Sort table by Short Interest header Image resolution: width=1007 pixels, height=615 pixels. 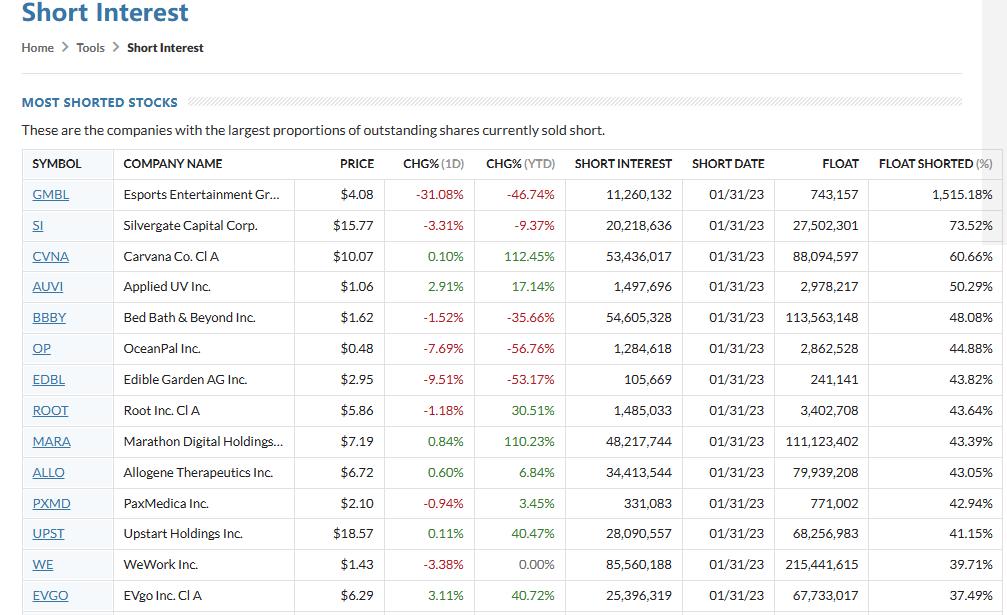623,163
